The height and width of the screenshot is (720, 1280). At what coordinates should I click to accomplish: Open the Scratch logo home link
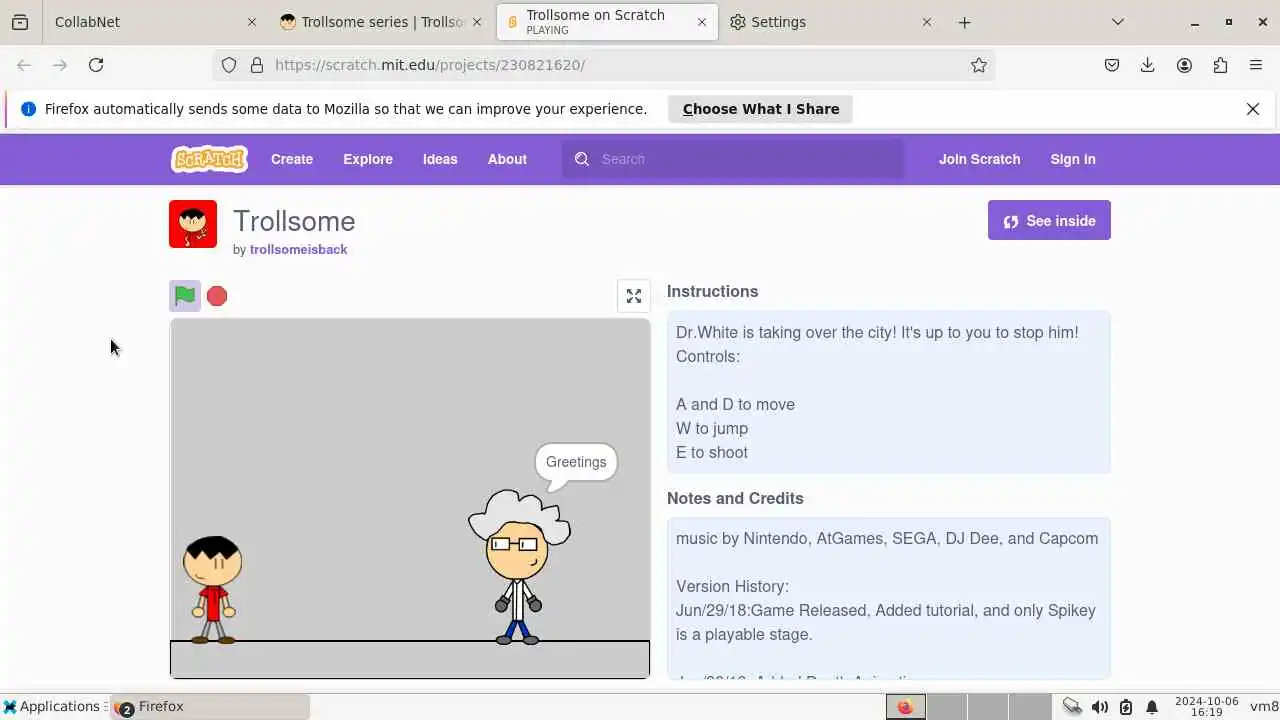(209, 159)
